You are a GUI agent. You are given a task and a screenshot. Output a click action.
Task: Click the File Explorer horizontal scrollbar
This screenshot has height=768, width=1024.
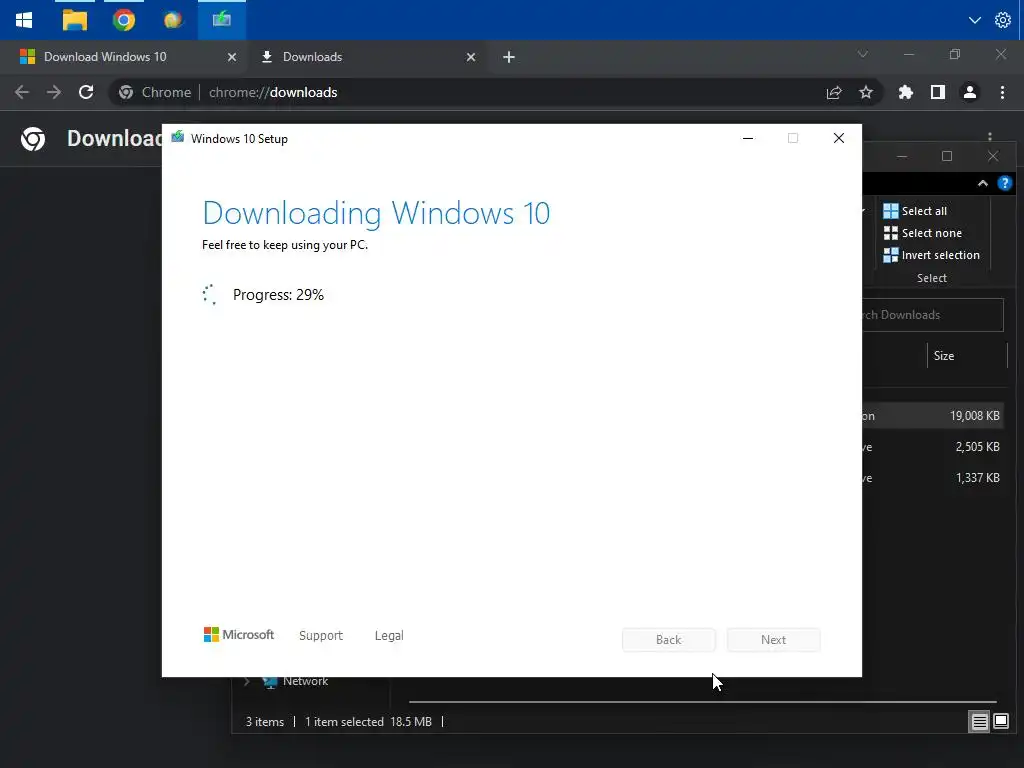click(x=703, y=702)
